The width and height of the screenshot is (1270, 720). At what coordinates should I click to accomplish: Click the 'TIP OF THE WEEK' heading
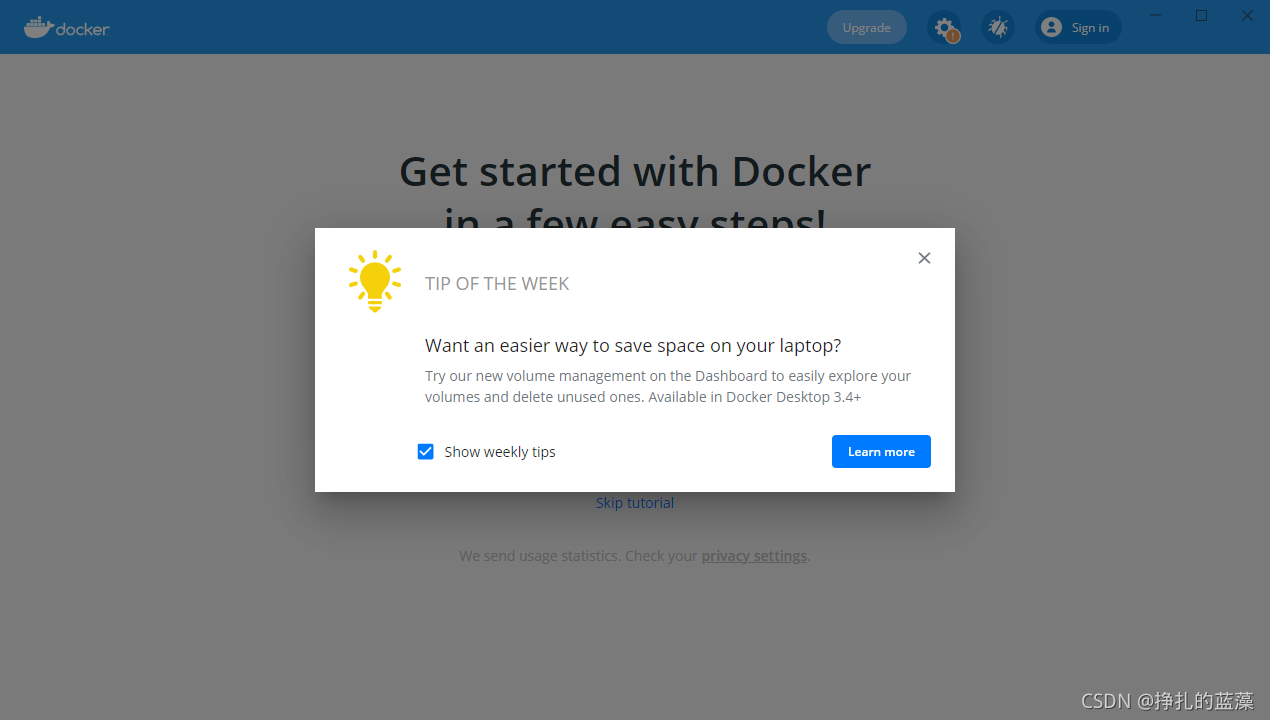(x=497, y=284)
